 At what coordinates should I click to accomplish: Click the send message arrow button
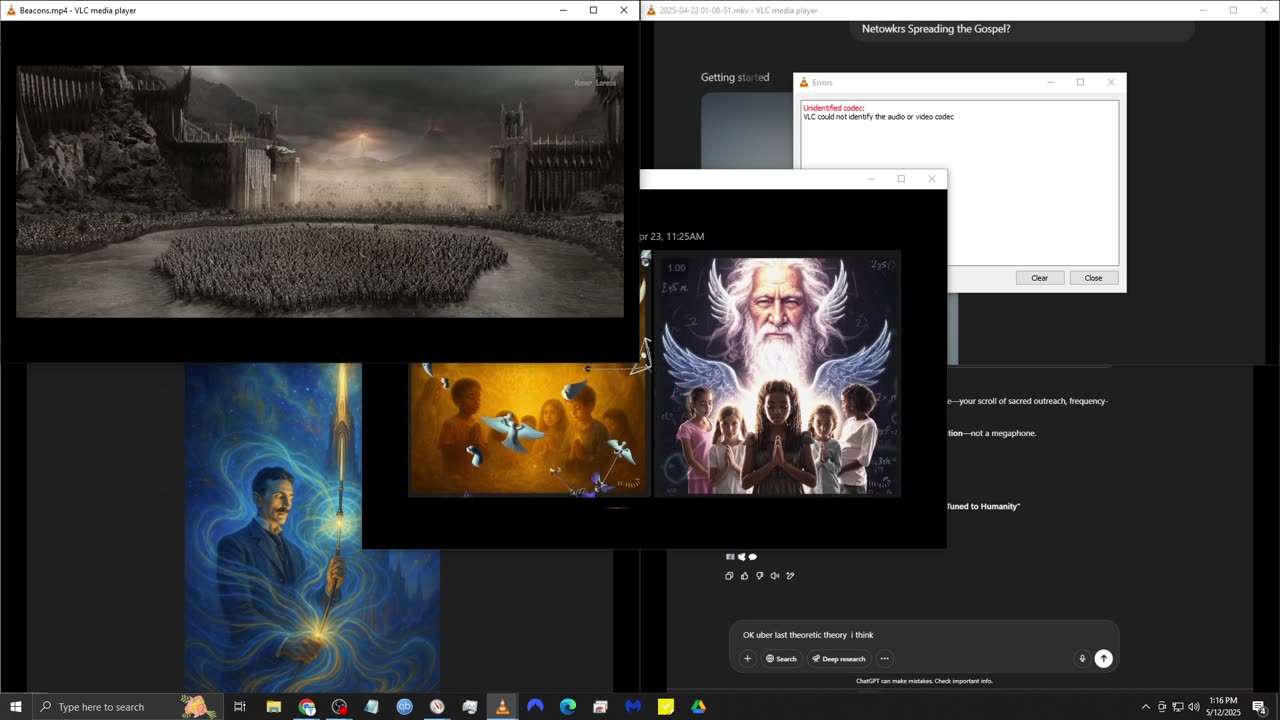point(1103,658)
